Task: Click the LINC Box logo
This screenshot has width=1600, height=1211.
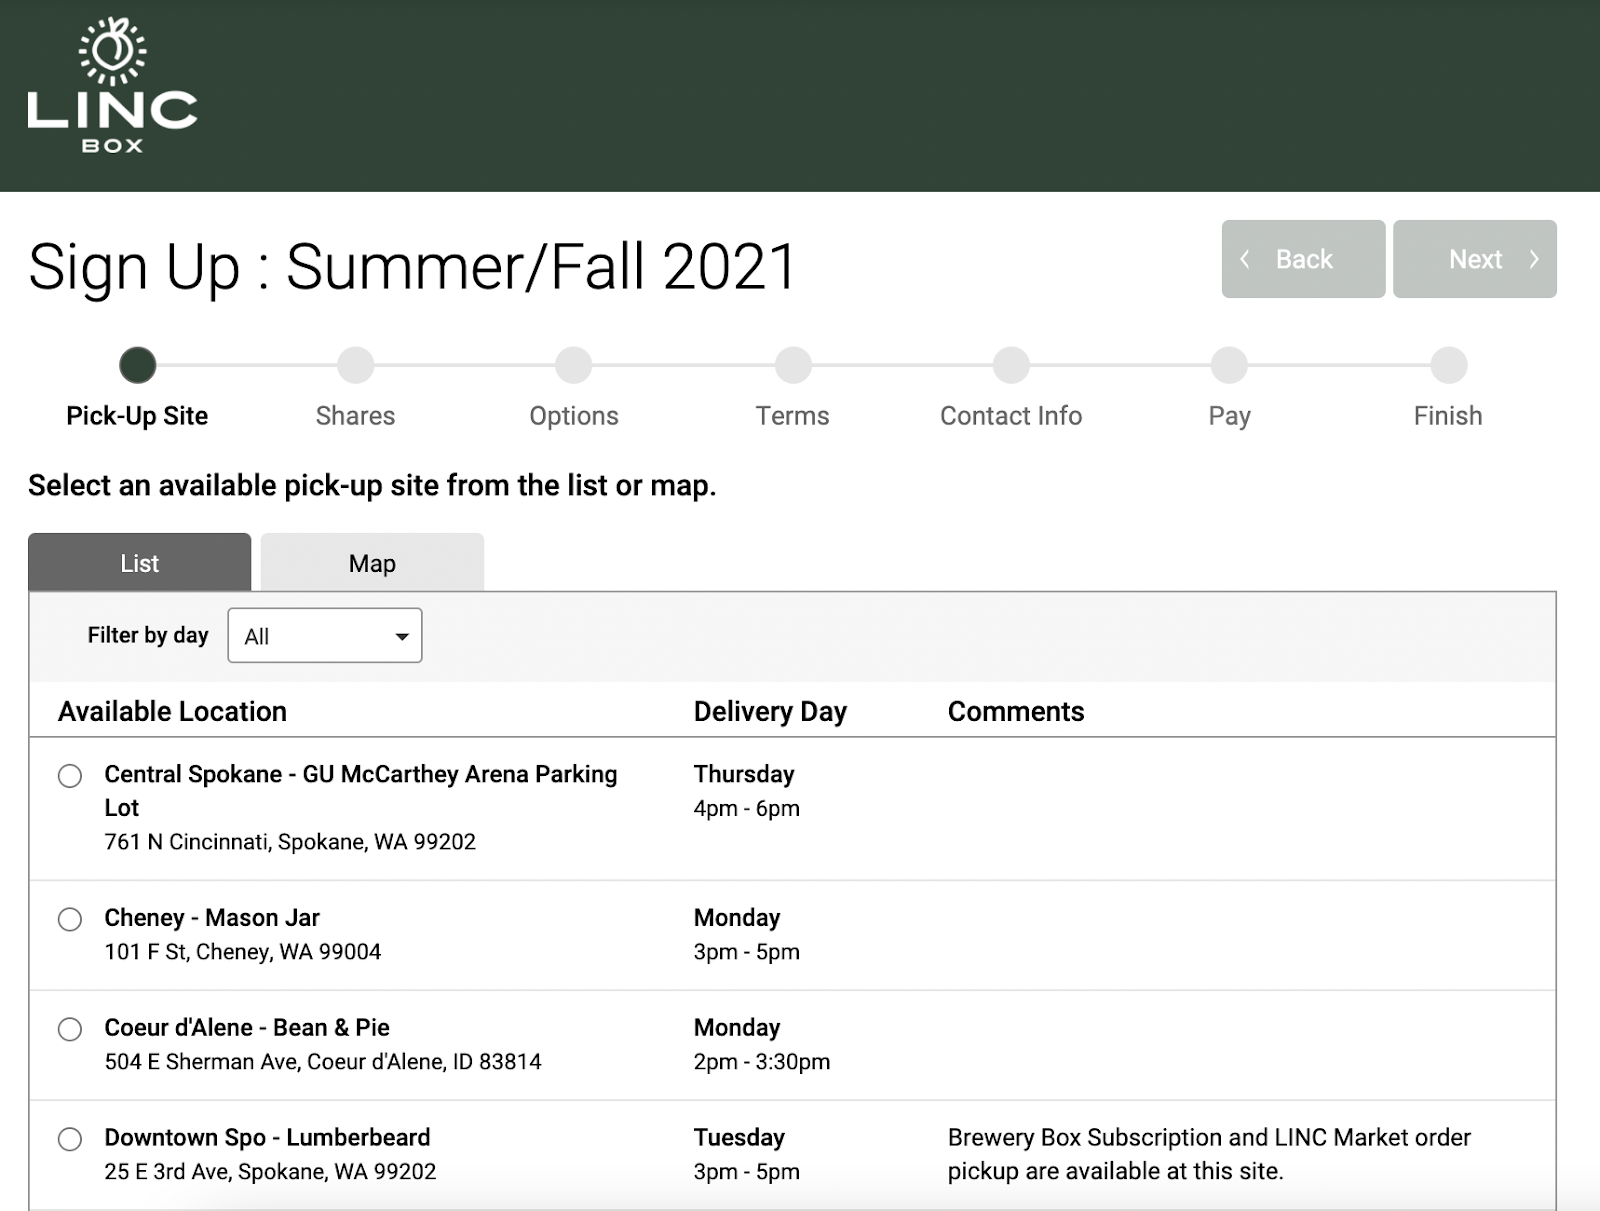Action: click(x=112, y=86)
